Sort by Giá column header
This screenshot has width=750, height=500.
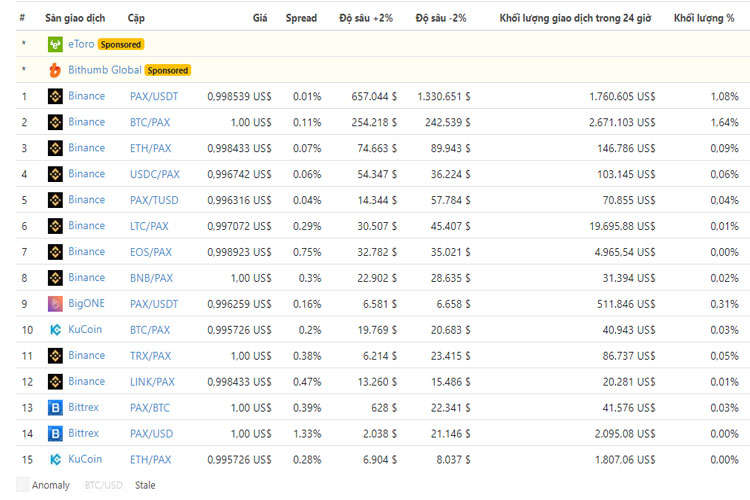pyautogui.click(x=260, y=18)
